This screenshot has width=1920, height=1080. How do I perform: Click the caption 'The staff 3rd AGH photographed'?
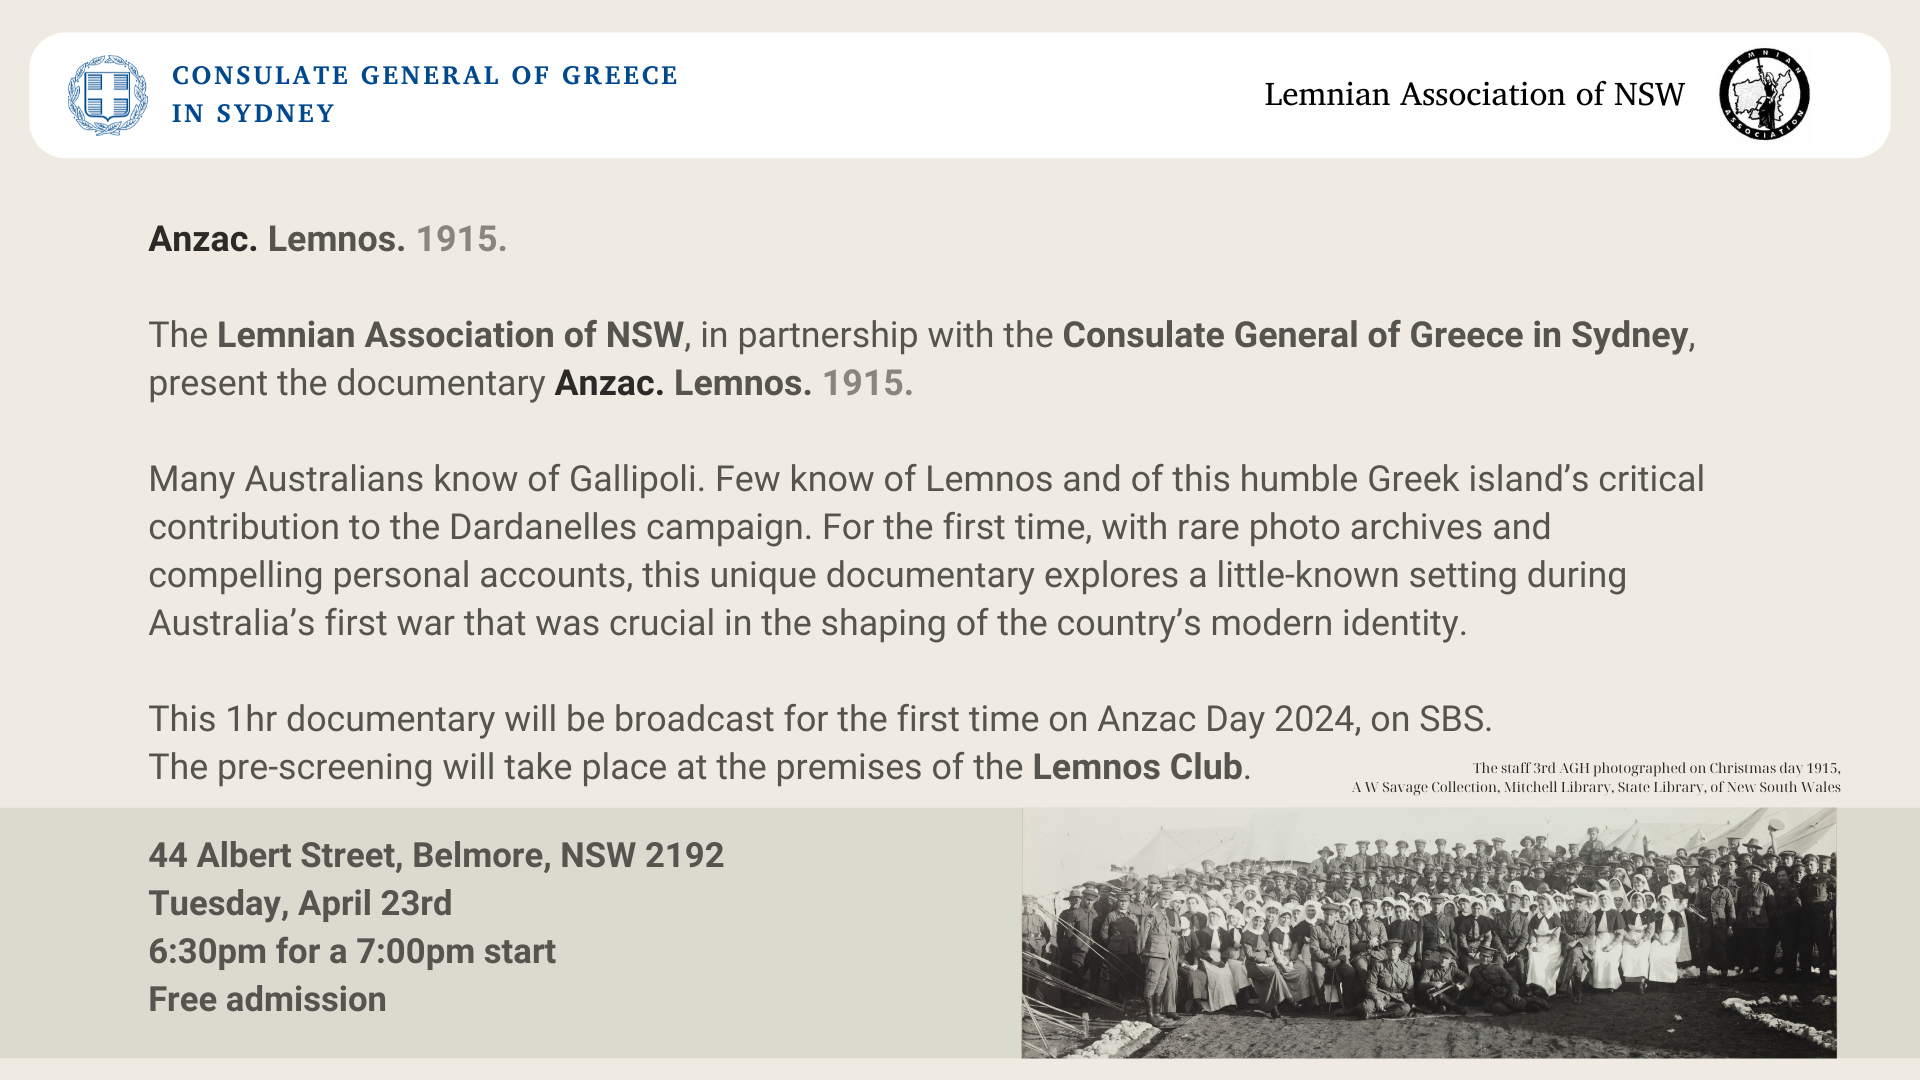1656,768
